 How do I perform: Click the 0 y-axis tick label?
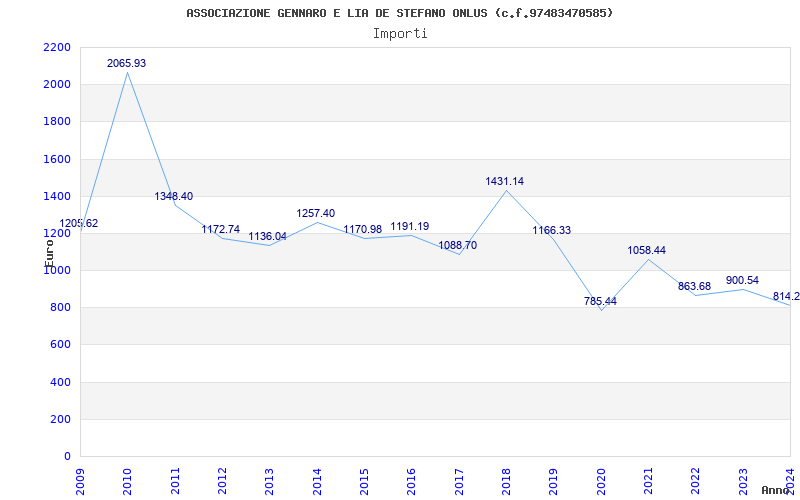point(67,457)
